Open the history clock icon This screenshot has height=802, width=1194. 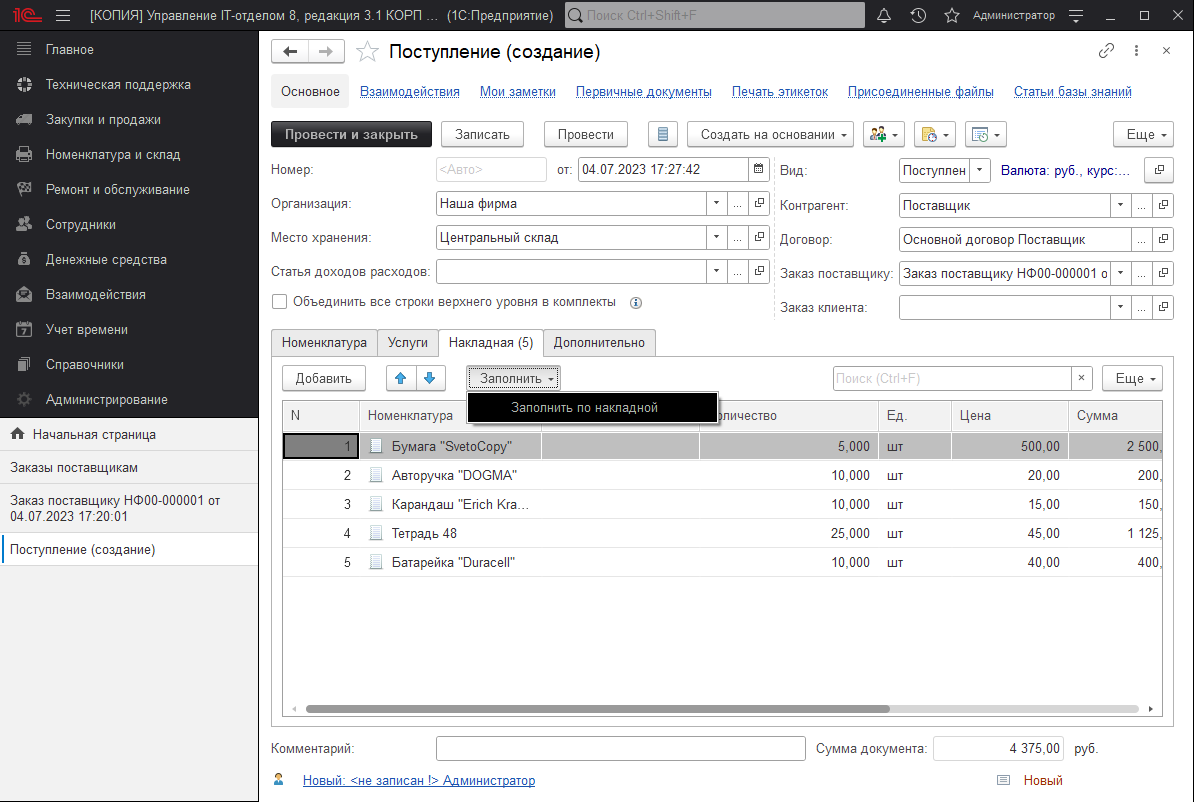click(918, 15)
